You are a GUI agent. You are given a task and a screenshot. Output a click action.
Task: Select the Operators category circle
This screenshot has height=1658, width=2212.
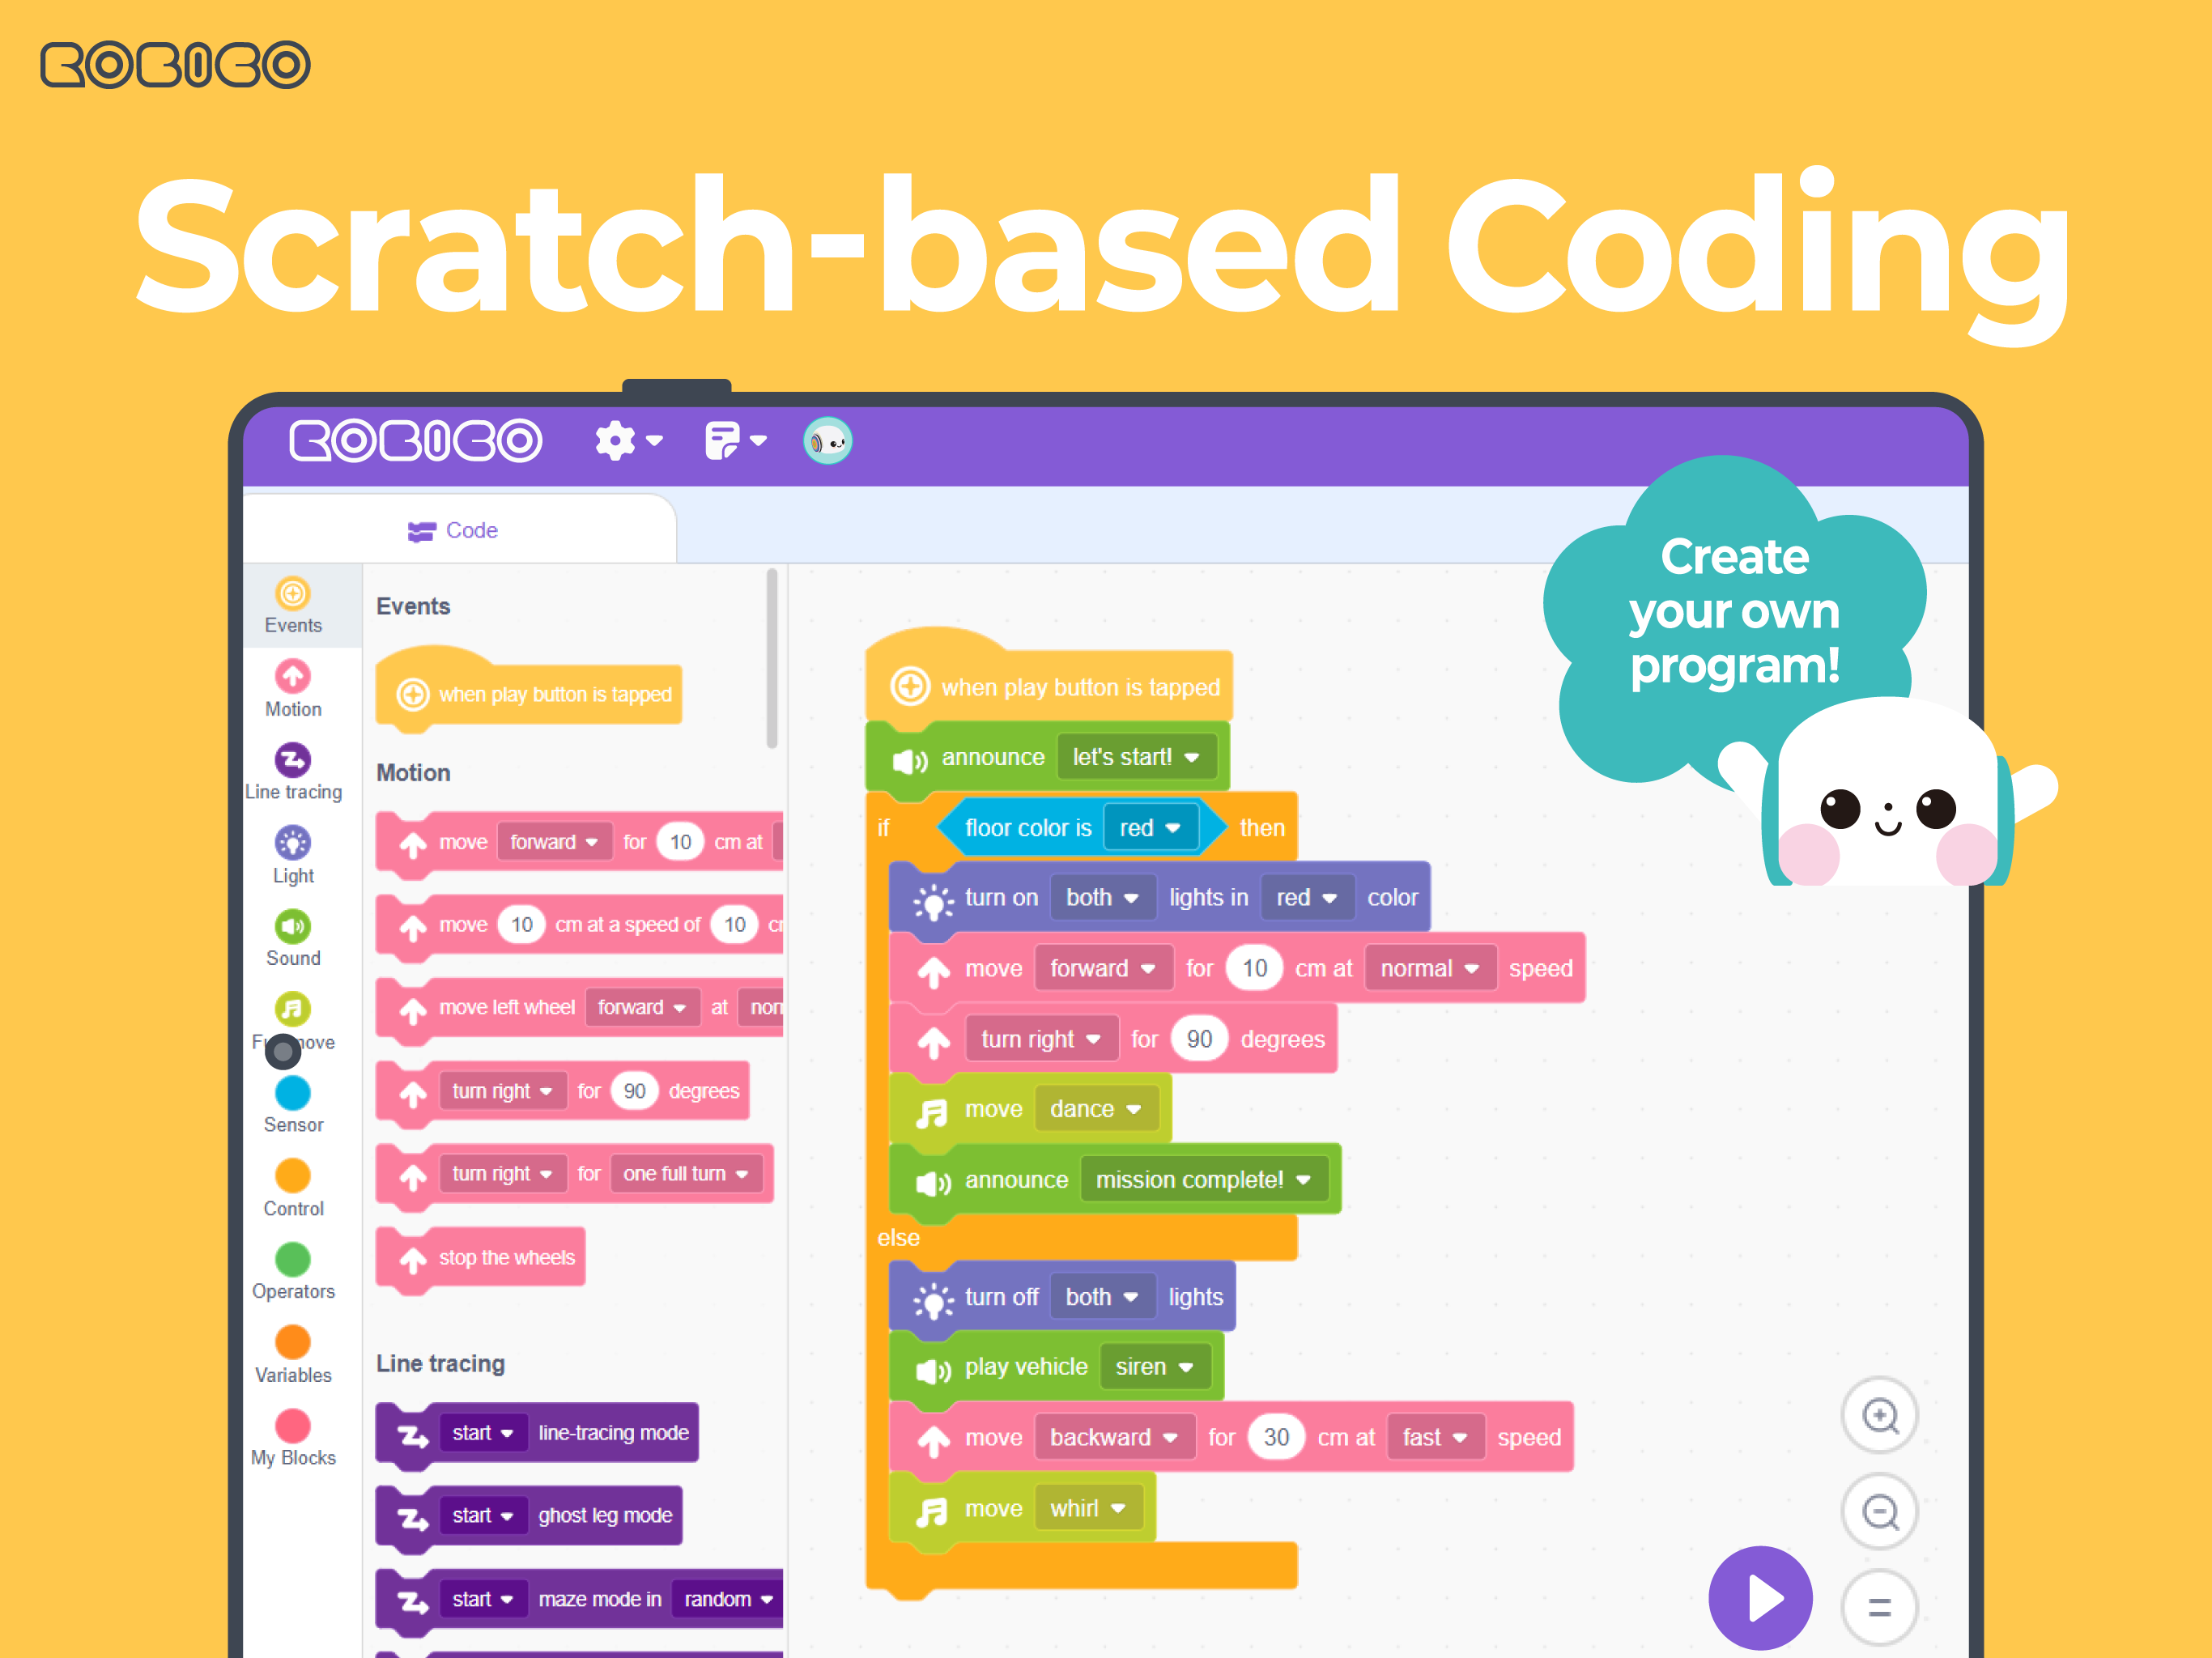(x=293, y=1259)
